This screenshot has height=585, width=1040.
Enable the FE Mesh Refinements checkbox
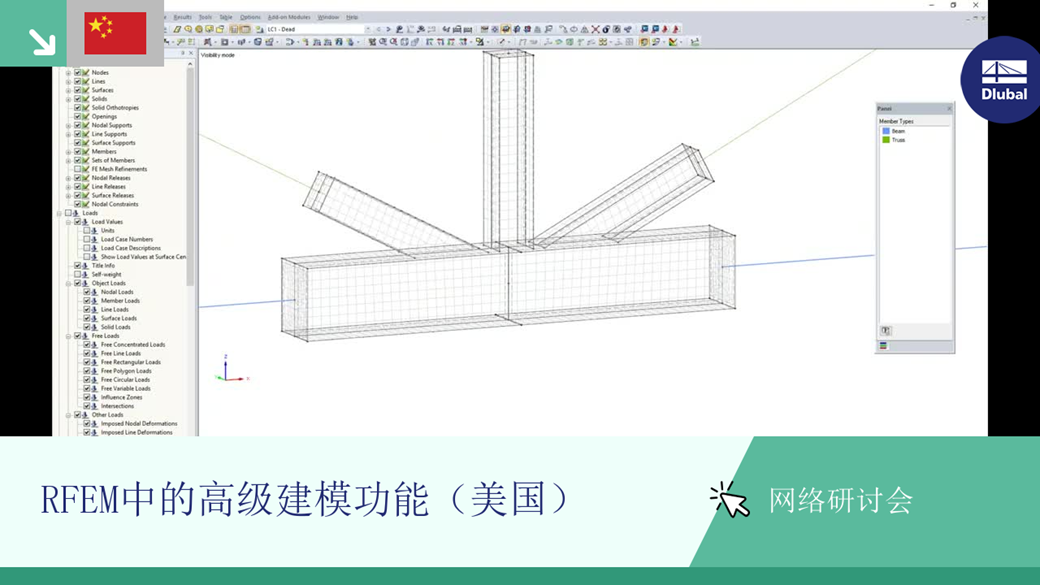click(x=78, y=168)
